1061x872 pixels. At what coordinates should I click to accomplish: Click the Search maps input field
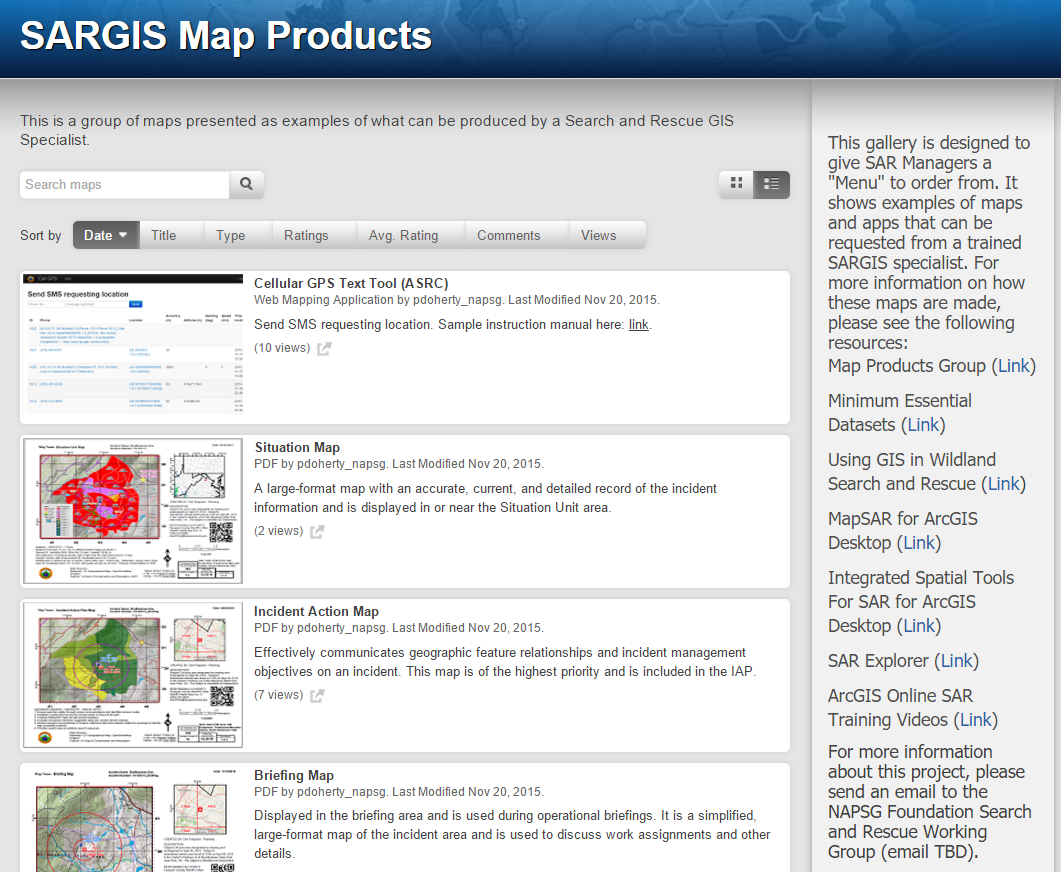[125, 184]
